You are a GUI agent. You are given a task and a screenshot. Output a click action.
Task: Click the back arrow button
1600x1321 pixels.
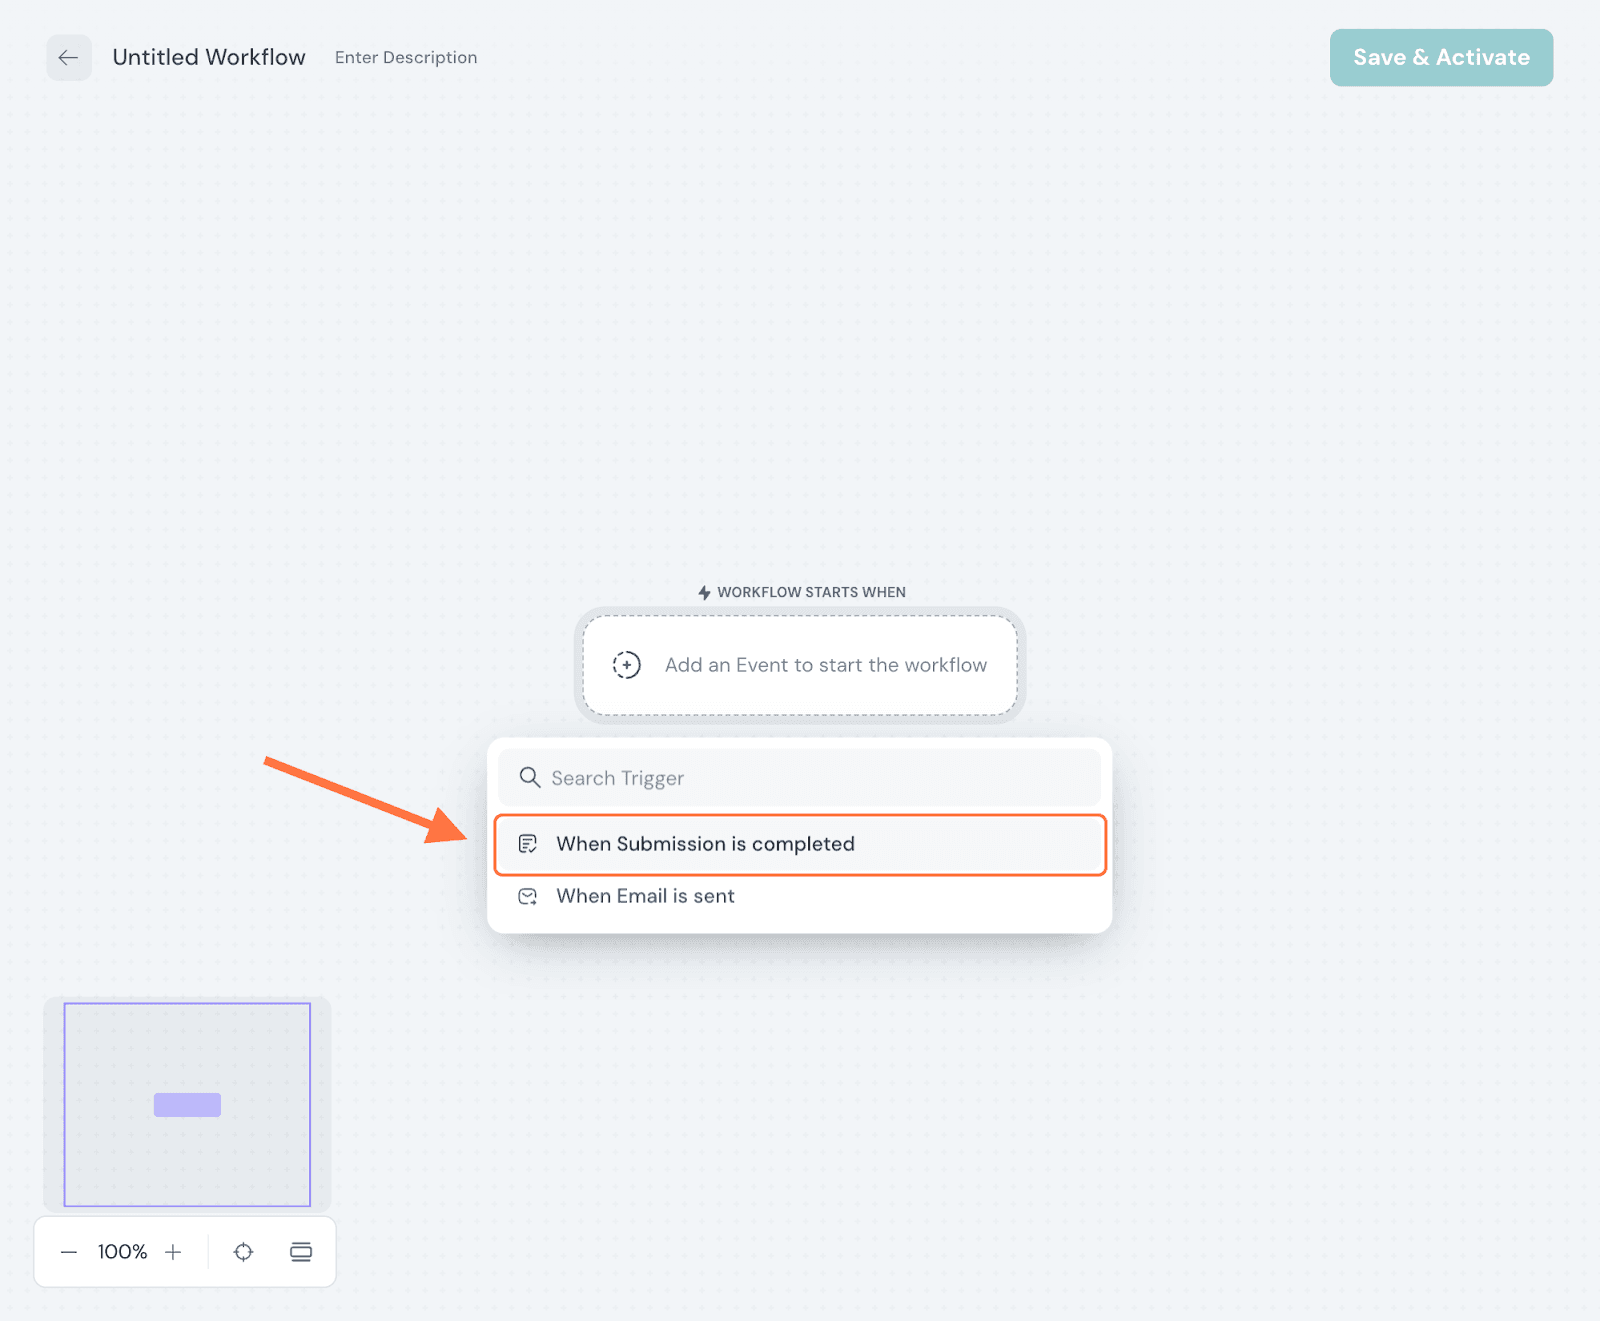click(68, 58)
